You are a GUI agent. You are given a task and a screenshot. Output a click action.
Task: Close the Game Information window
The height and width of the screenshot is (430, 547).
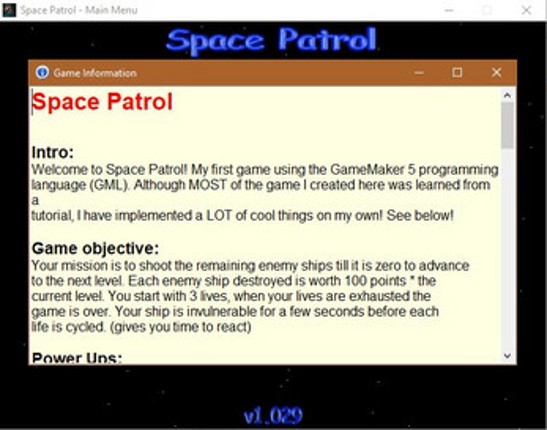click(x=496, y=73)
